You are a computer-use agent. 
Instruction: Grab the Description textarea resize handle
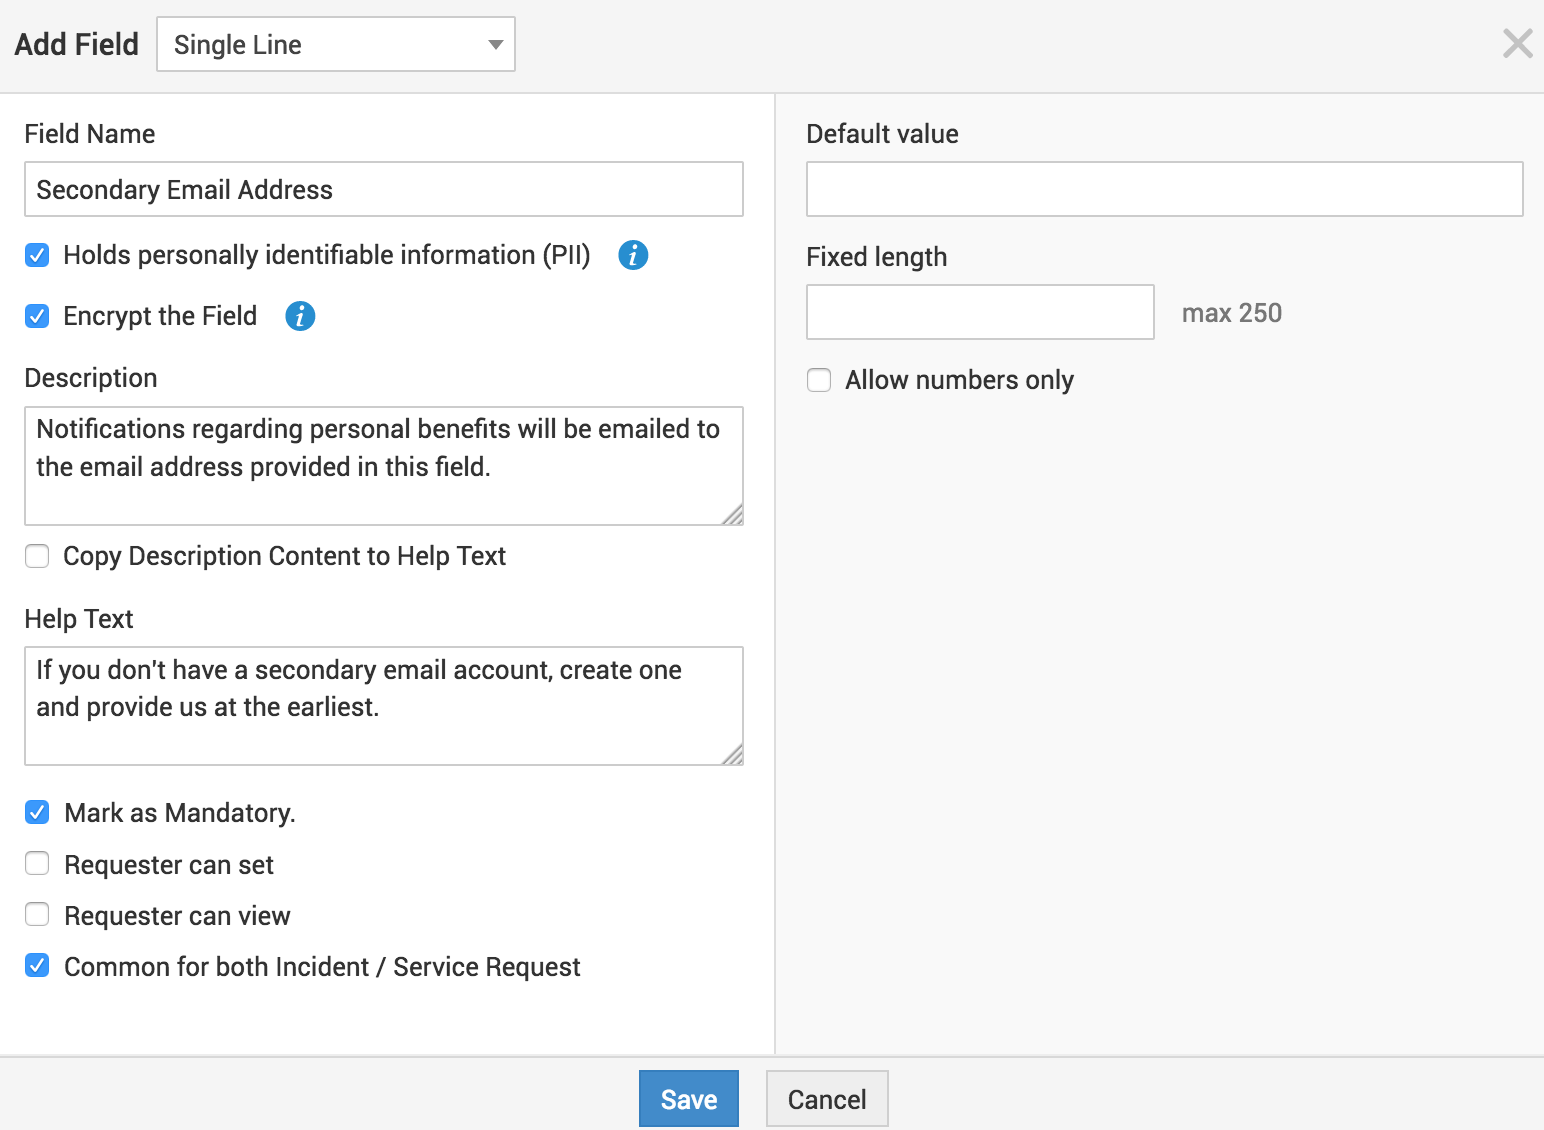pyautogui.click(x=734, y=516)
